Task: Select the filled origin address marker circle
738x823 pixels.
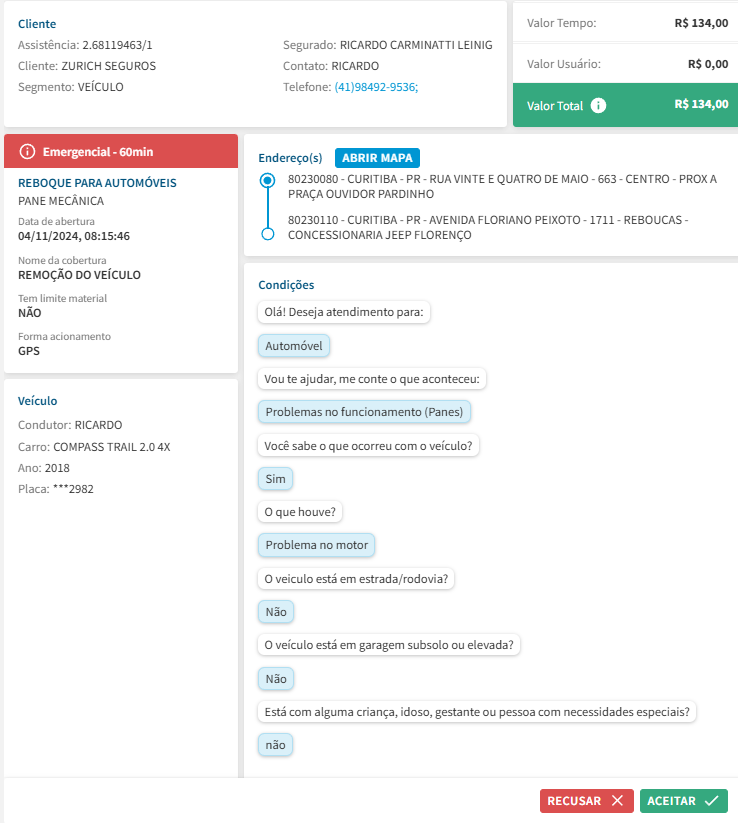Action: (267, 181)
